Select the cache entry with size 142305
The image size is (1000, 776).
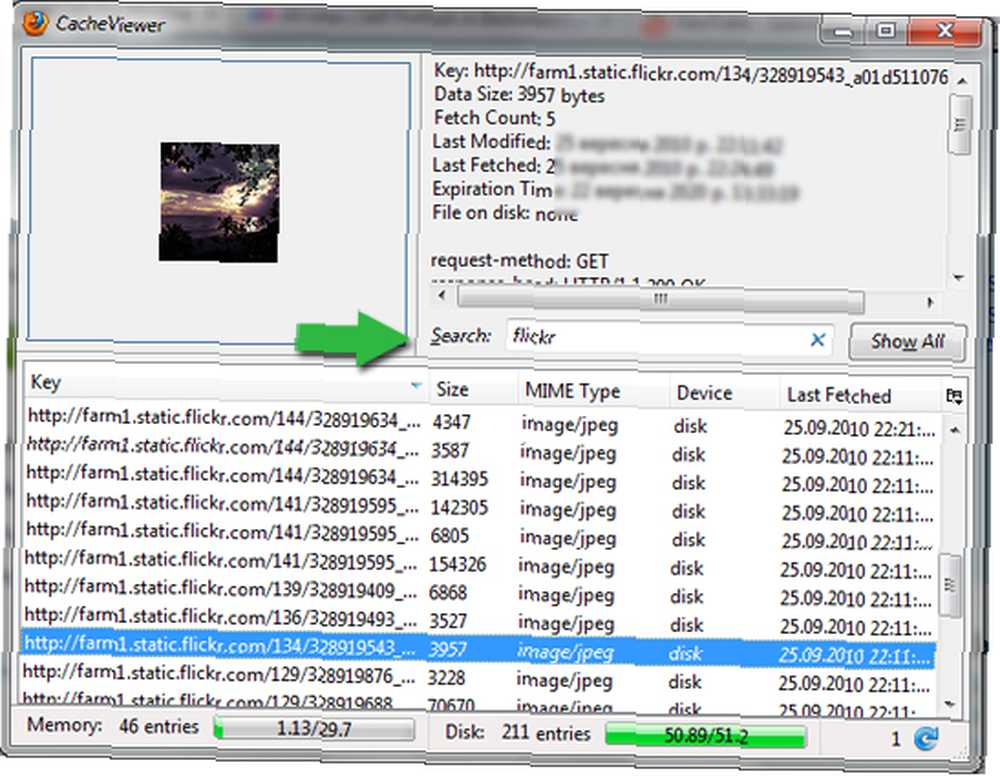tap(479, 509)
